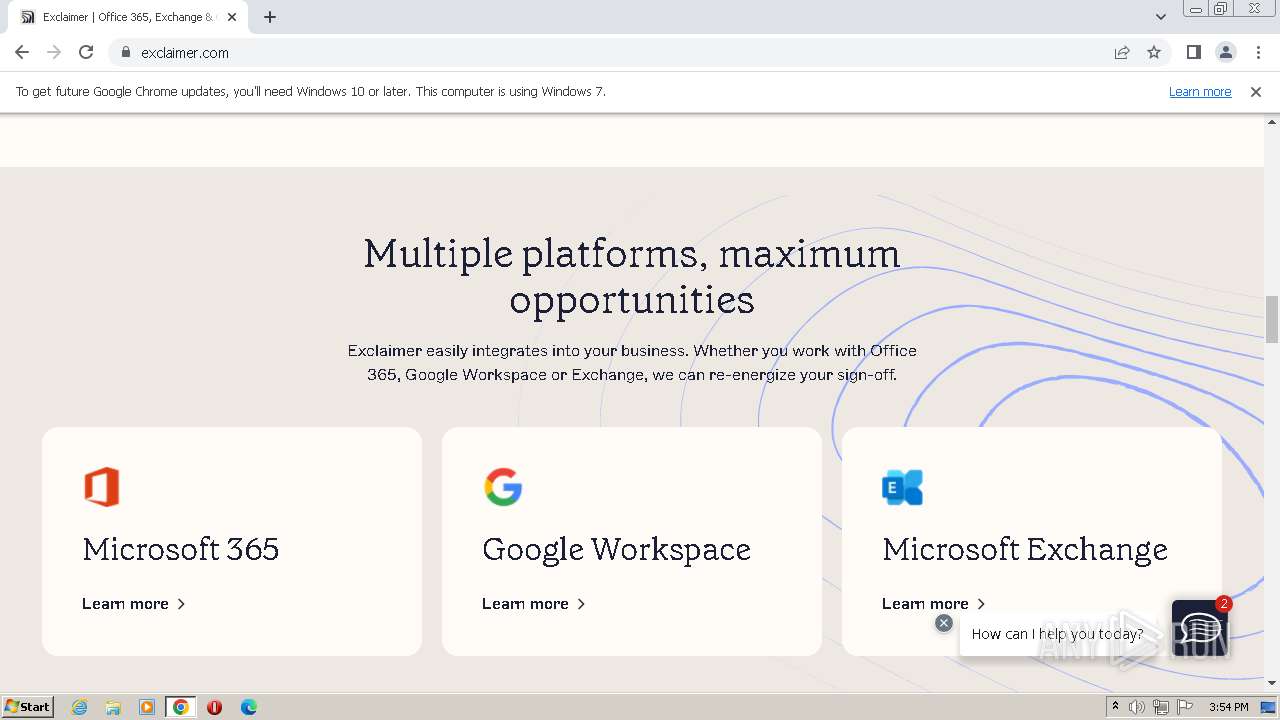Select the Exclaimer Office 365 tab
1280x720 pixels.
[x=128, y=17]
